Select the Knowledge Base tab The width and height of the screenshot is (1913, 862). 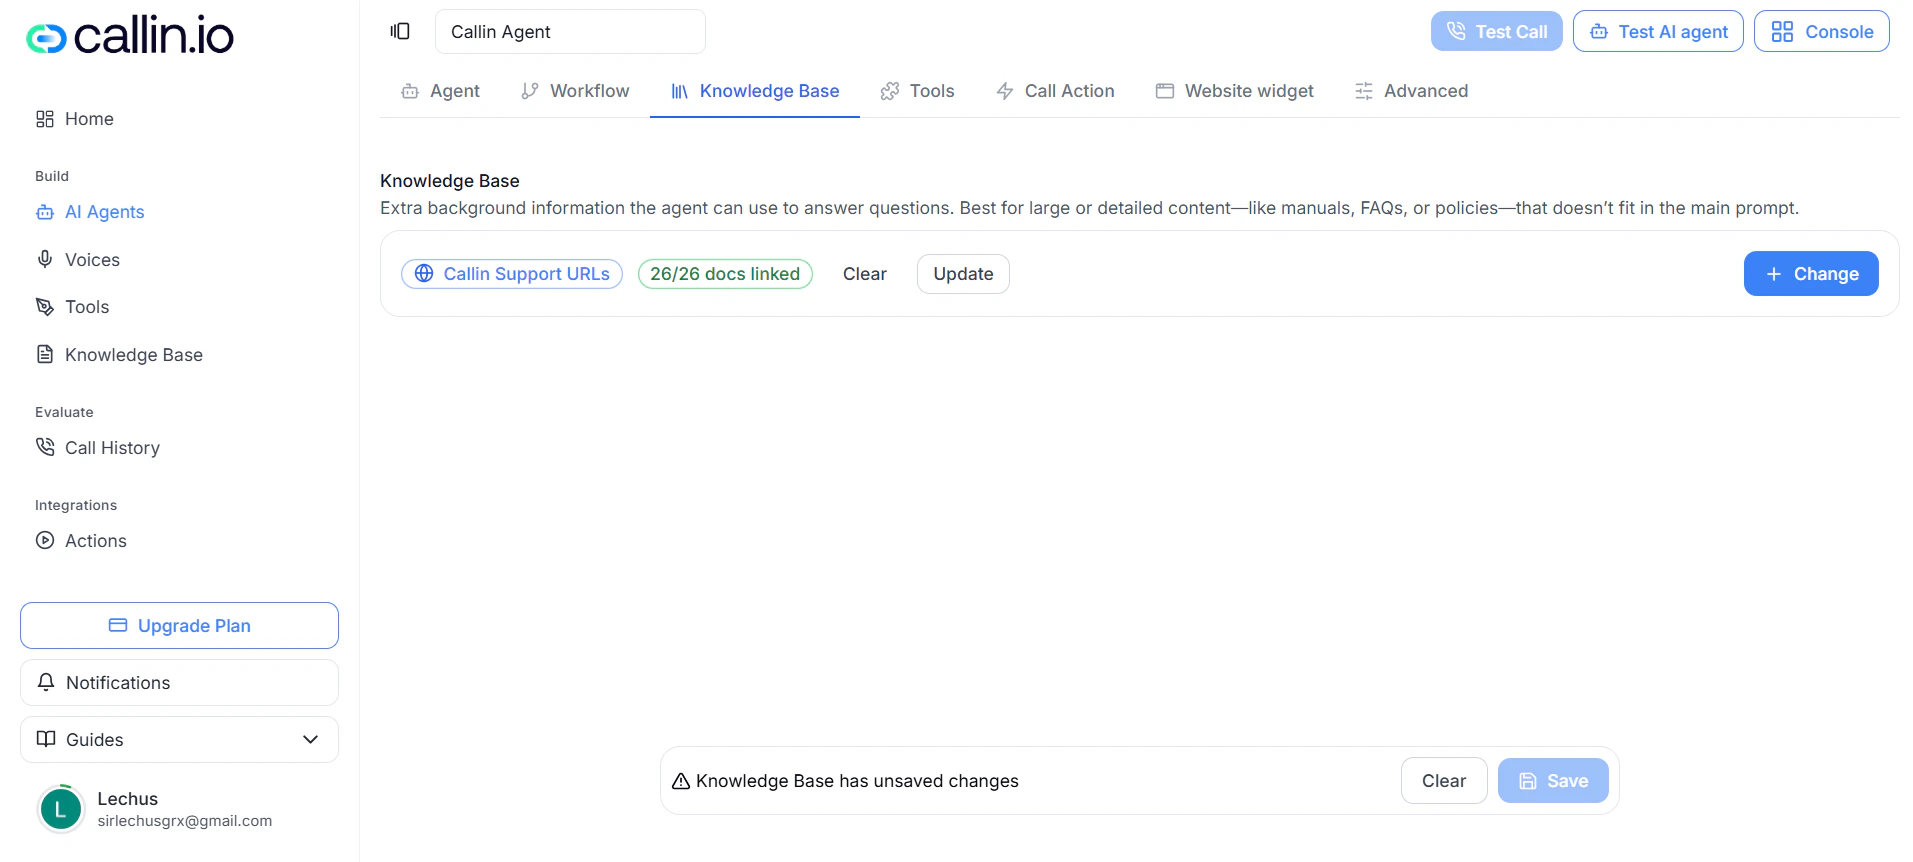(755, 91)
